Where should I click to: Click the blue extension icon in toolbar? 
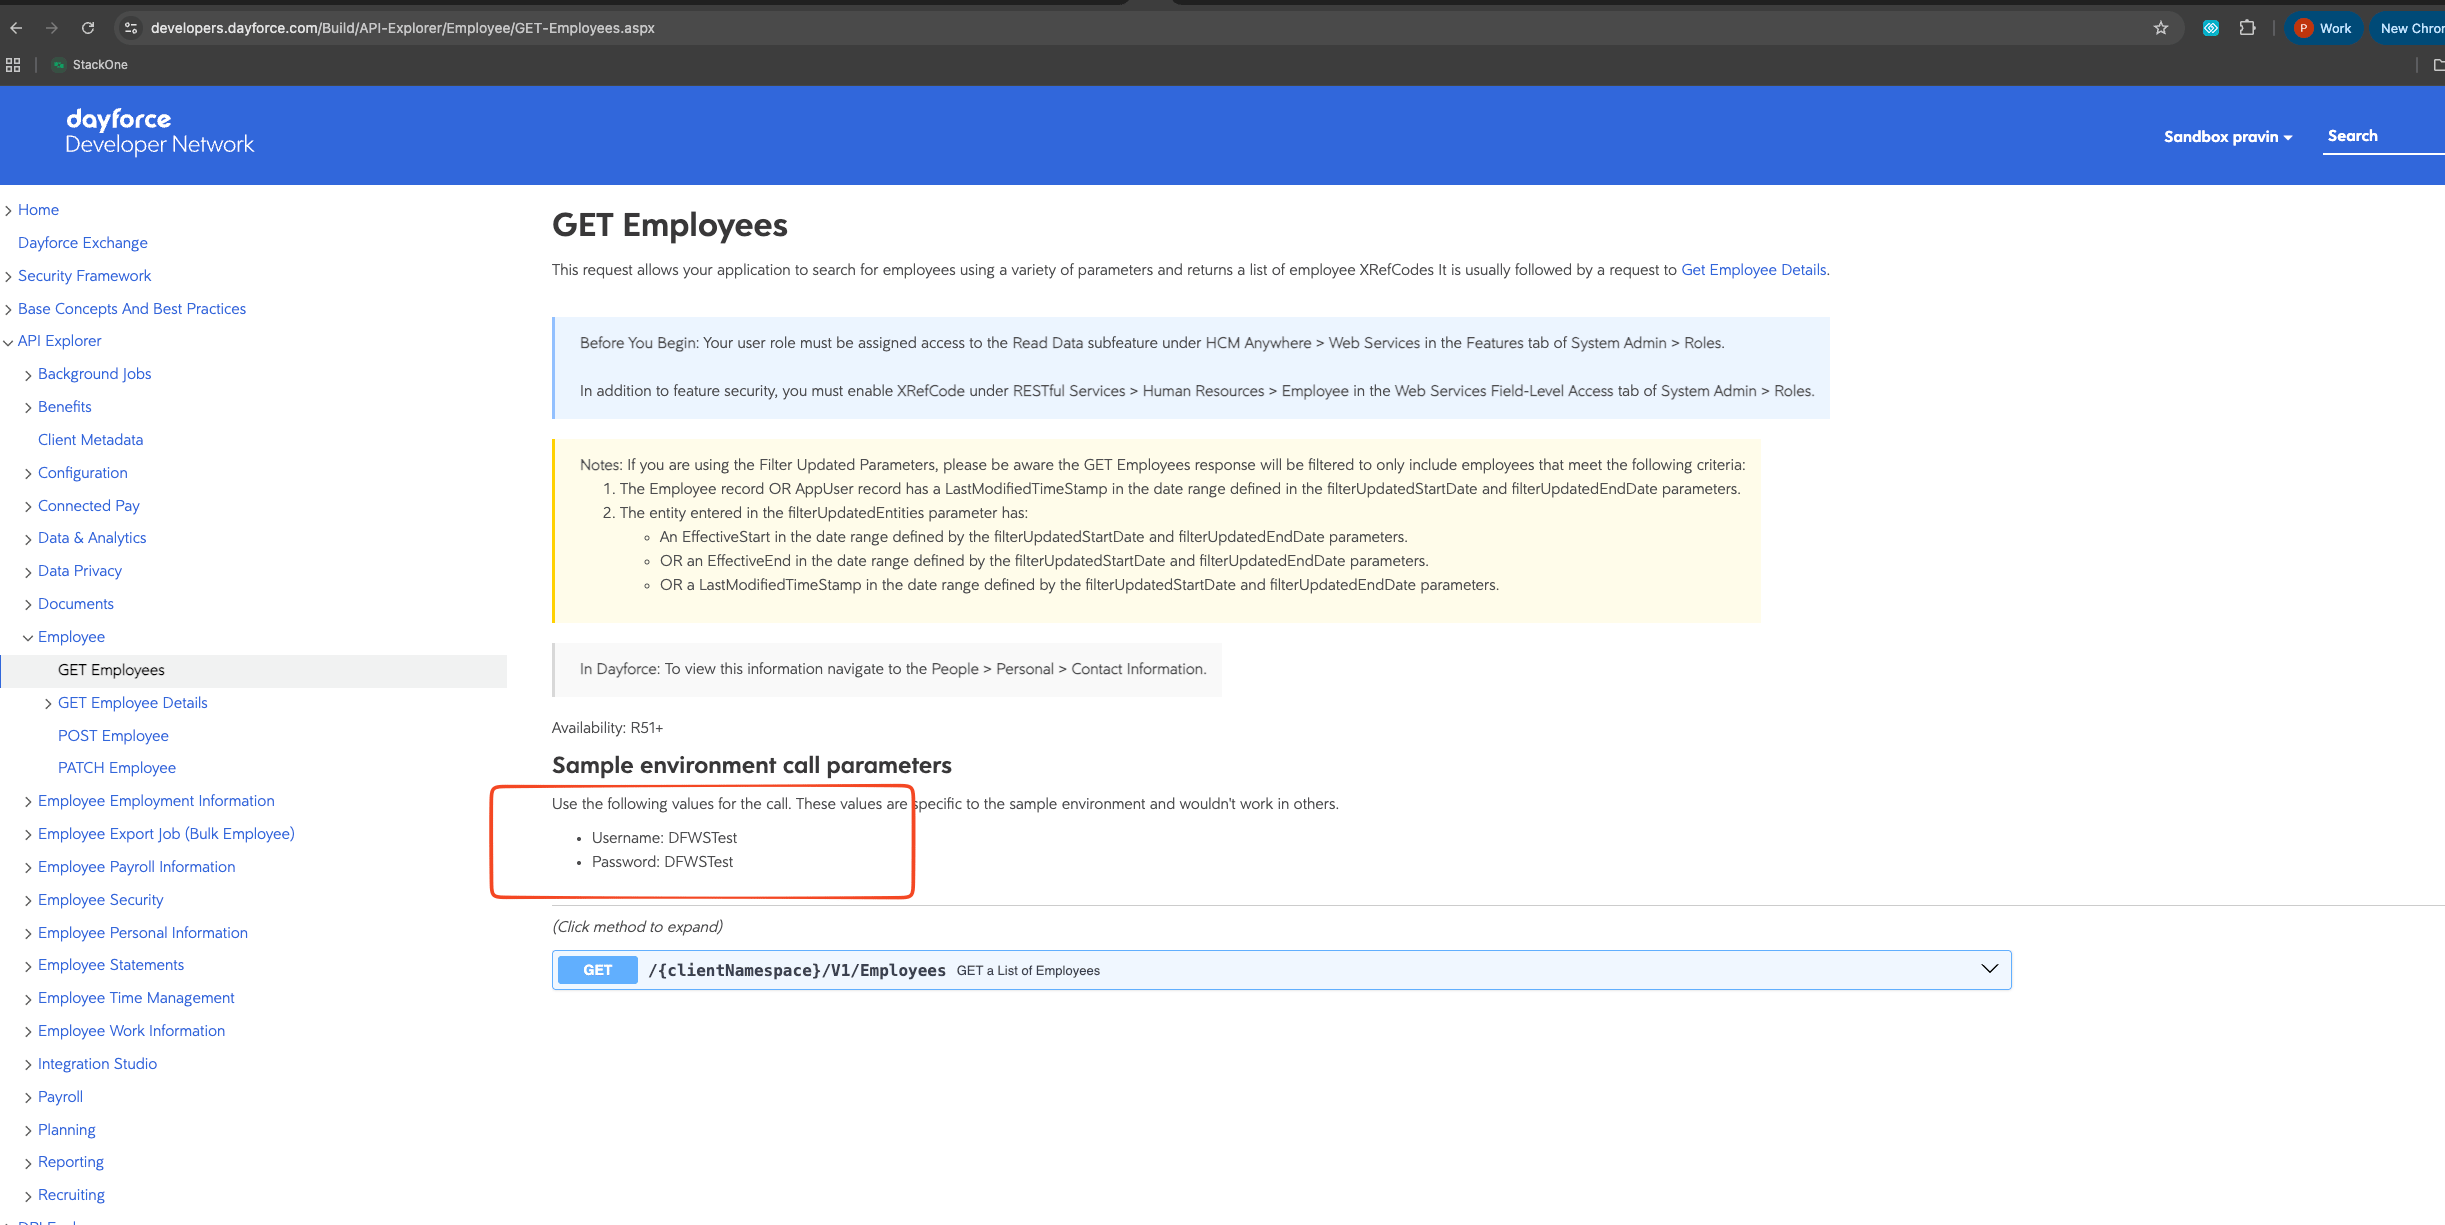2210,28
